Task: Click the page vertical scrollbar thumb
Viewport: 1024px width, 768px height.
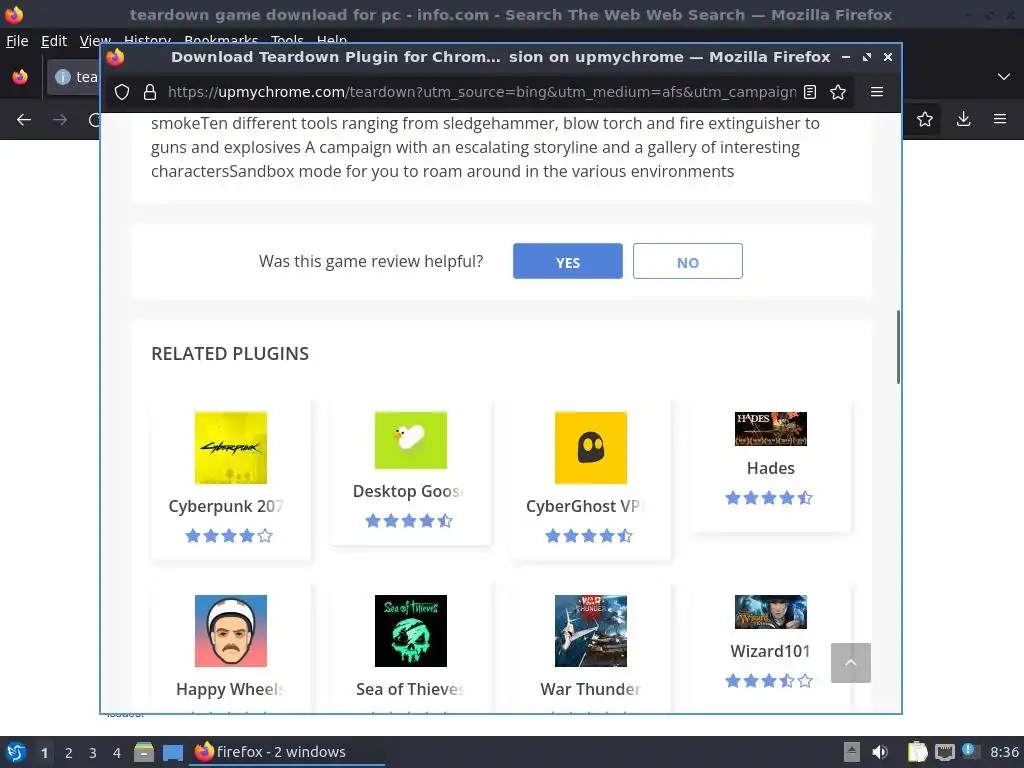Action: pyautogui.click(x=898, y=347)
